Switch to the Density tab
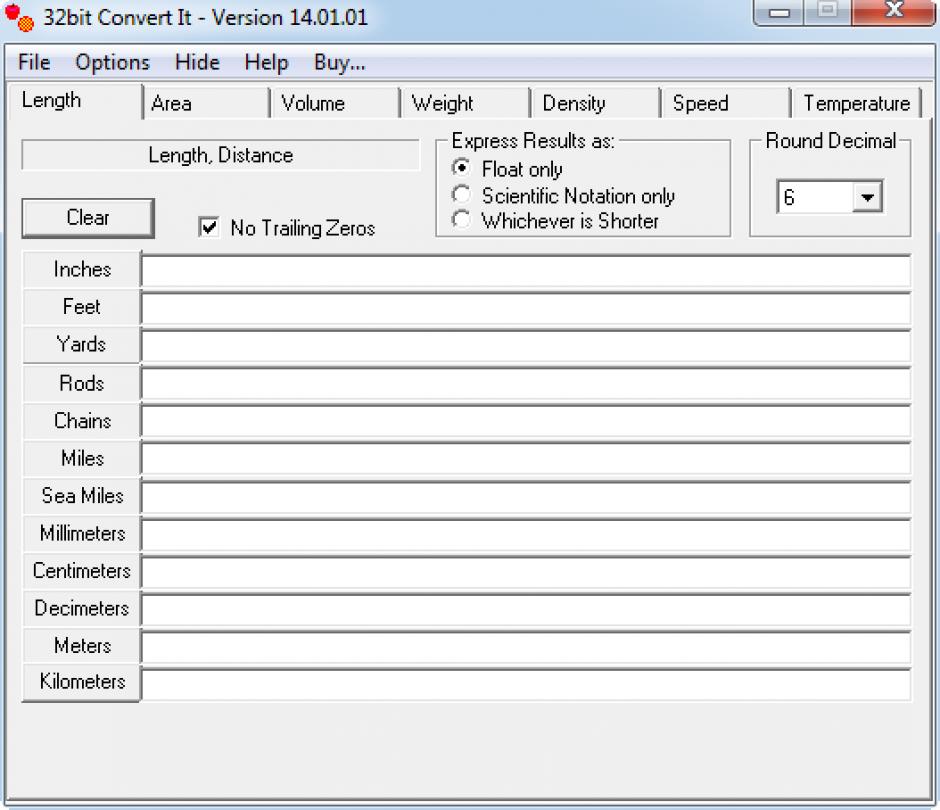Viewport: 940px width, 810px height. point(596,103)
